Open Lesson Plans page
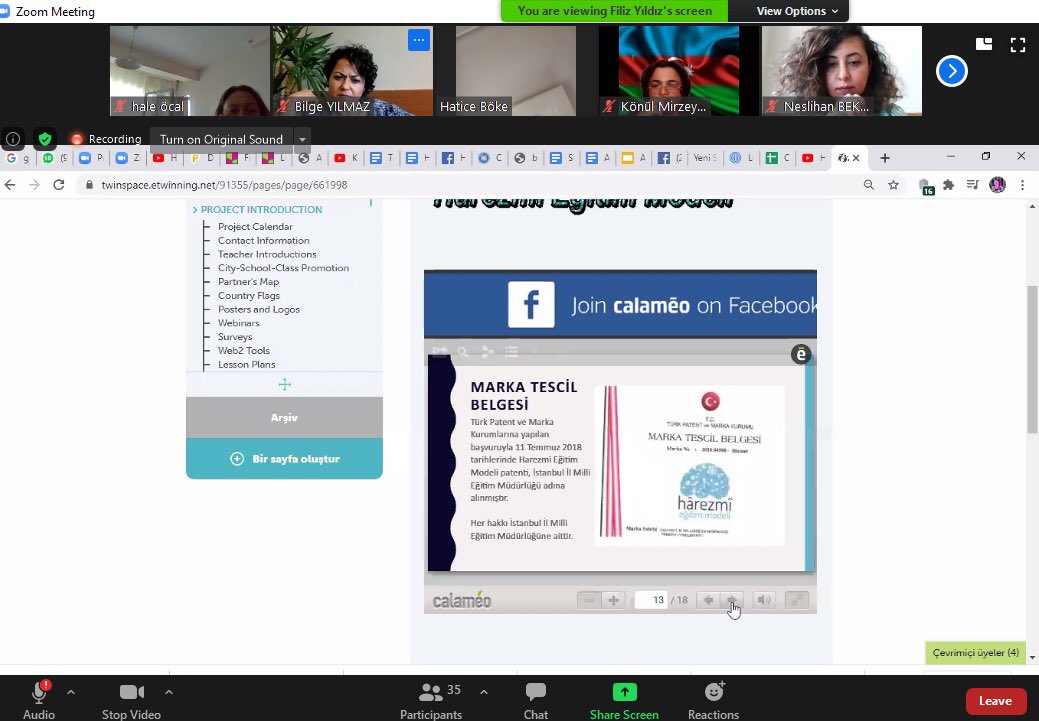 coord(246,364)
